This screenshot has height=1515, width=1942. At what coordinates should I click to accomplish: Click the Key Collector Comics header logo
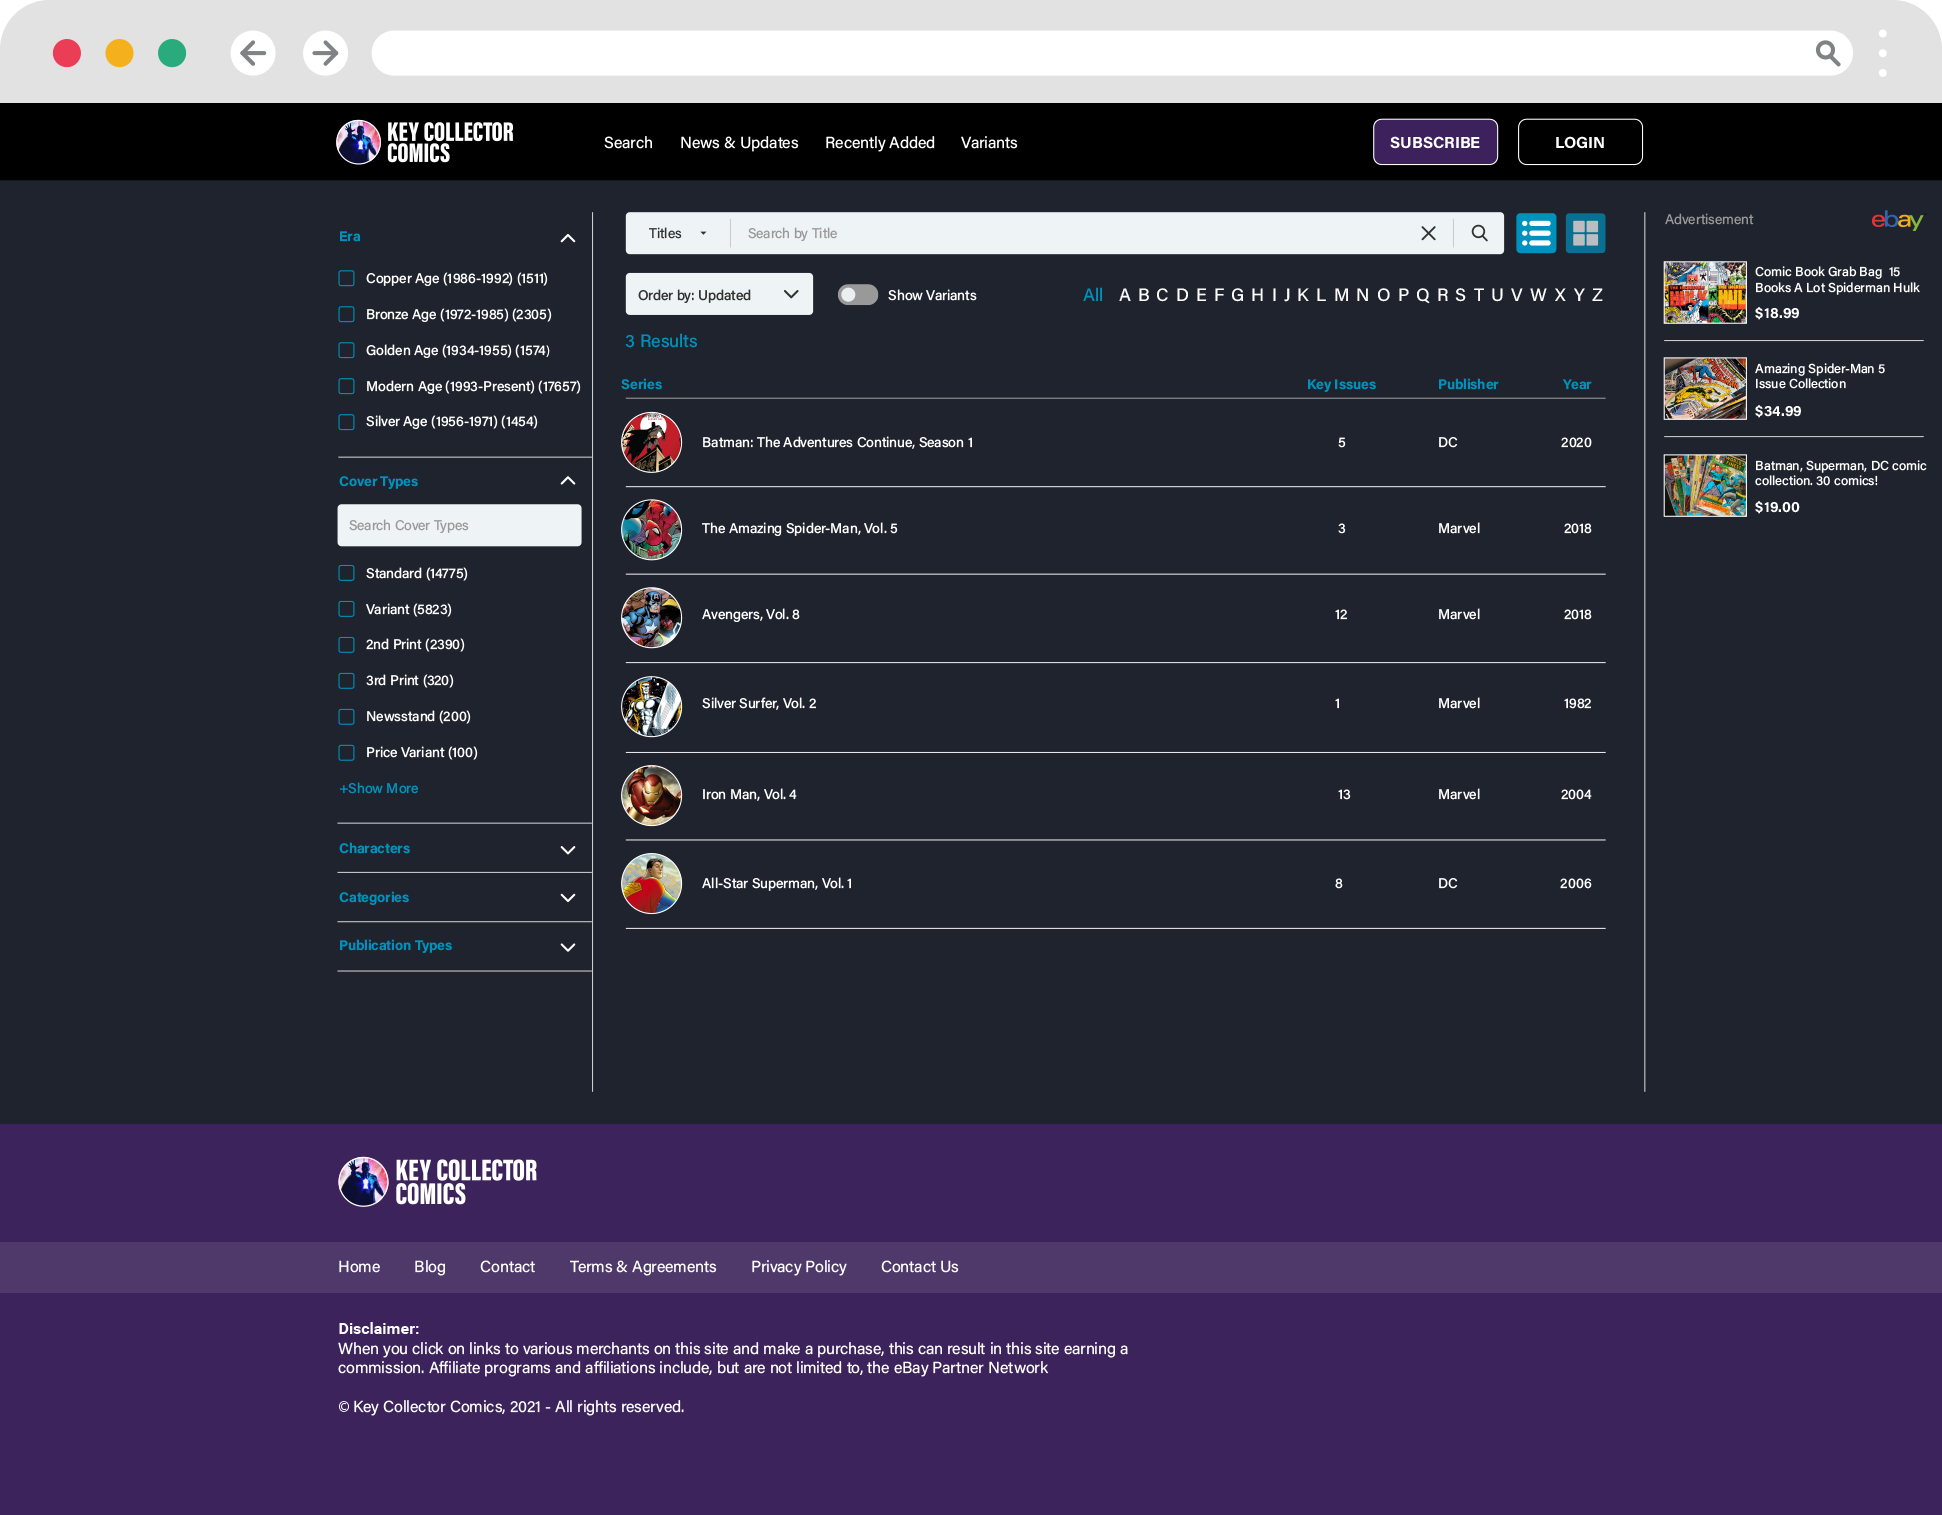pos(425,142)
